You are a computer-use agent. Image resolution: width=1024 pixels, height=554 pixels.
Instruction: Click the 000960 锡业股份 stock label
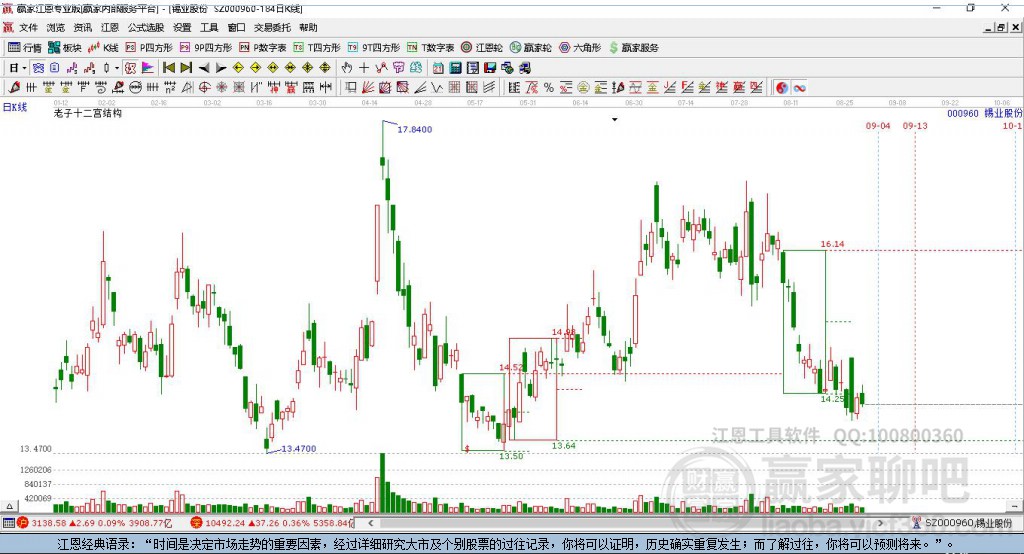click(985, 113)
